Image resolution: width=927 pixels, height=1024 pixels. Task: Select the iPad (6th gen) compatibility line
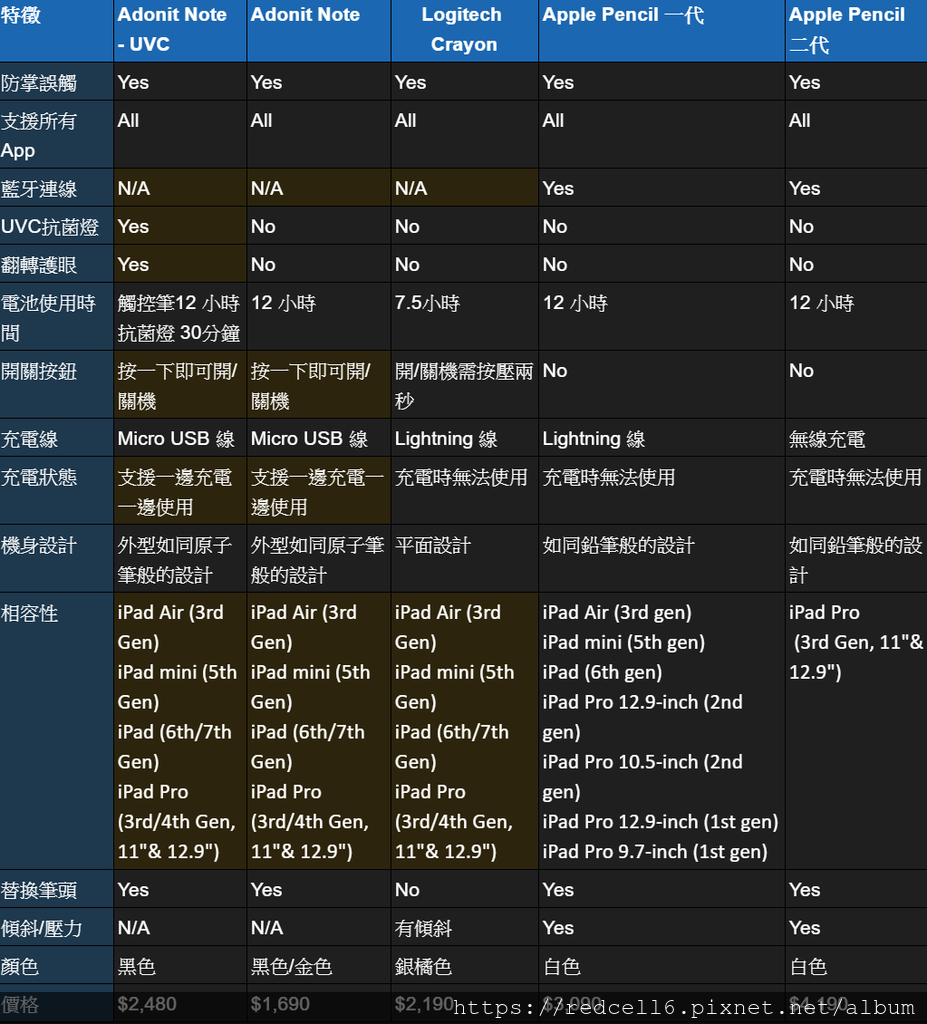tap(602, 672)
